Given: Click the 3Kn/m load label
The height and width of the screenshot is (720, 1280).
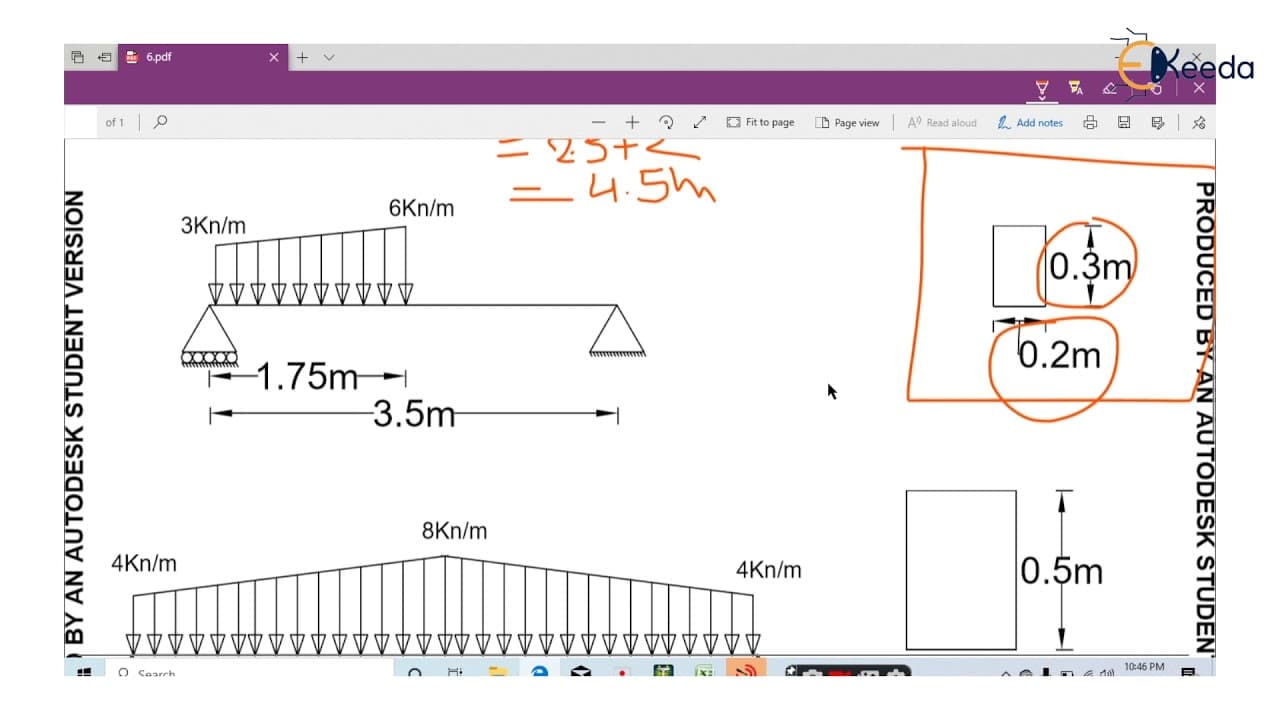Looking at the screenshot, I should (213, 225).
